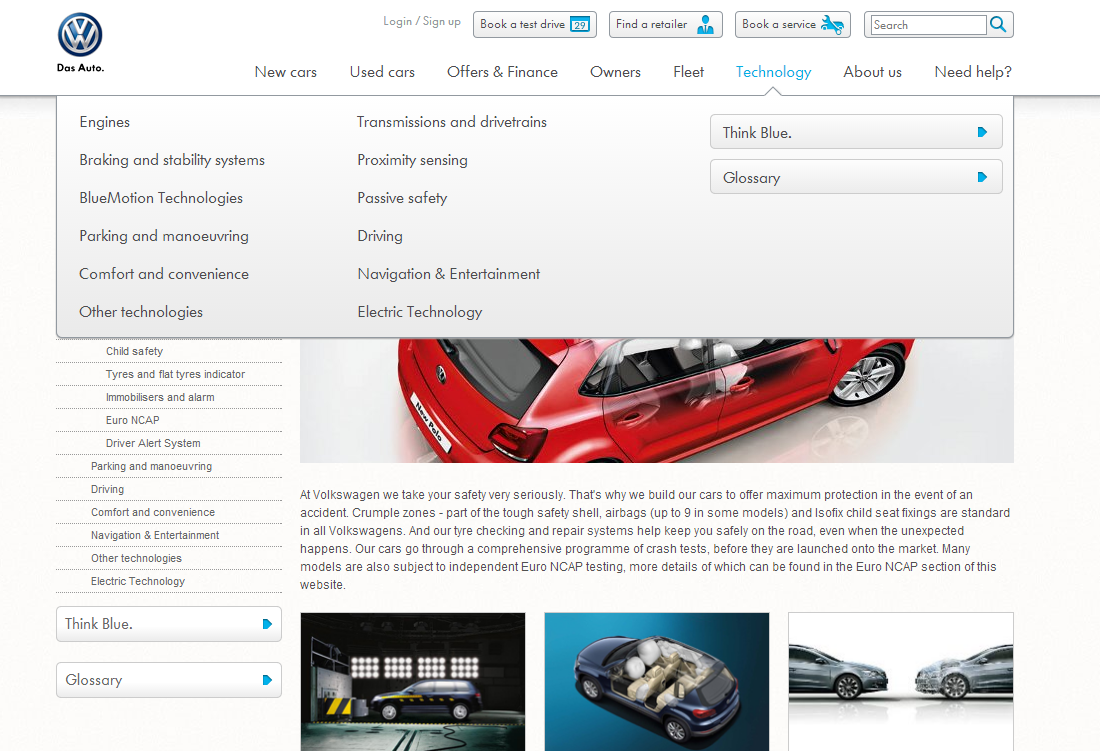The width and height of the screenshot is (1100, 751).
Task: Select Other technologies in the dropdown
Action: [x=141, y=312]
